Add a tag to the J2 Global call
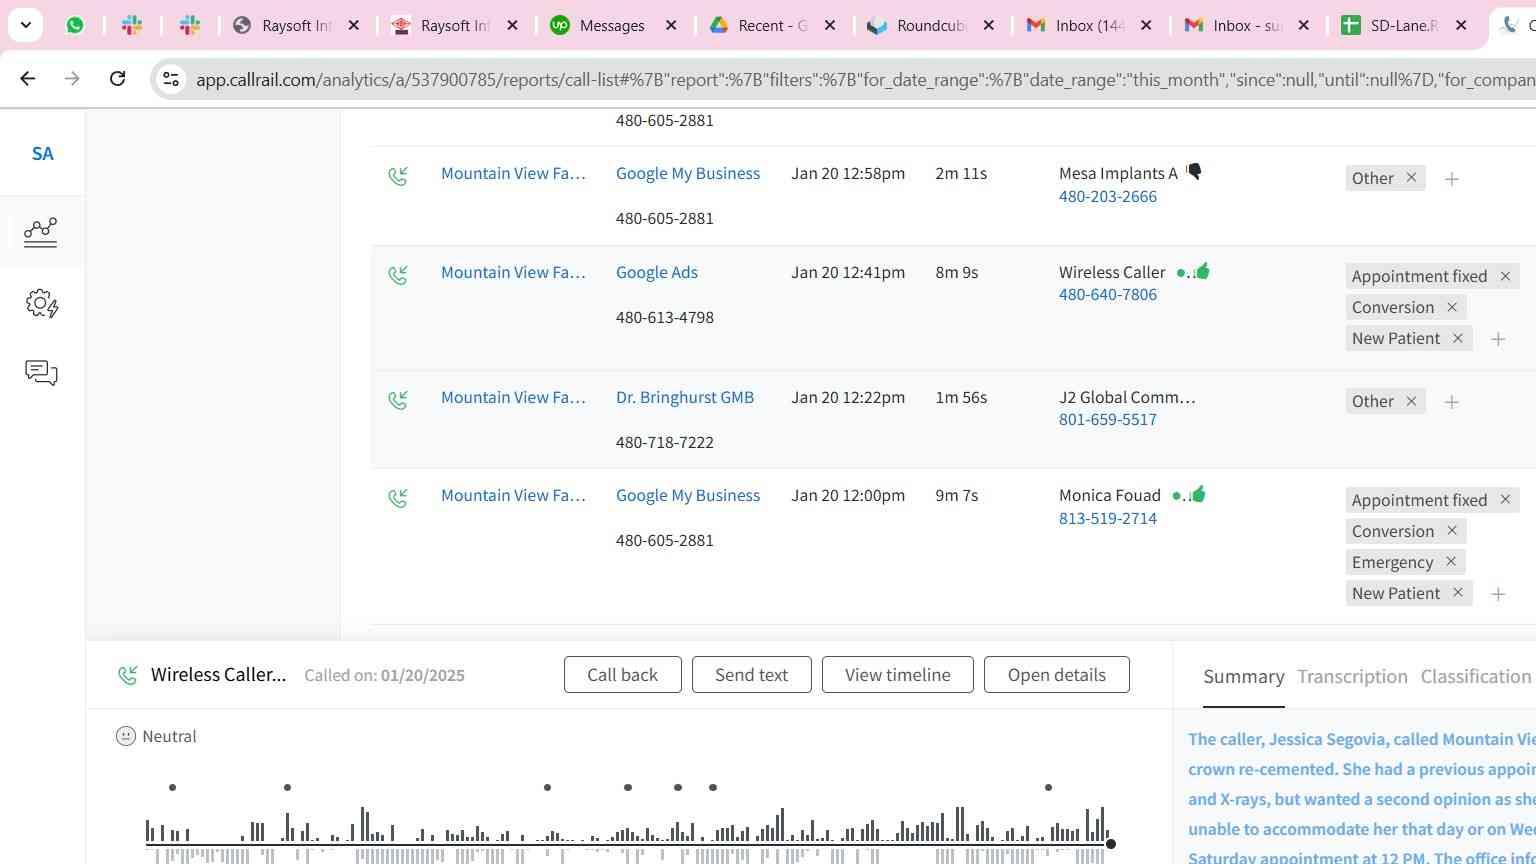Viewport: 1536px width, 864px height. (x=1452, y=402)
